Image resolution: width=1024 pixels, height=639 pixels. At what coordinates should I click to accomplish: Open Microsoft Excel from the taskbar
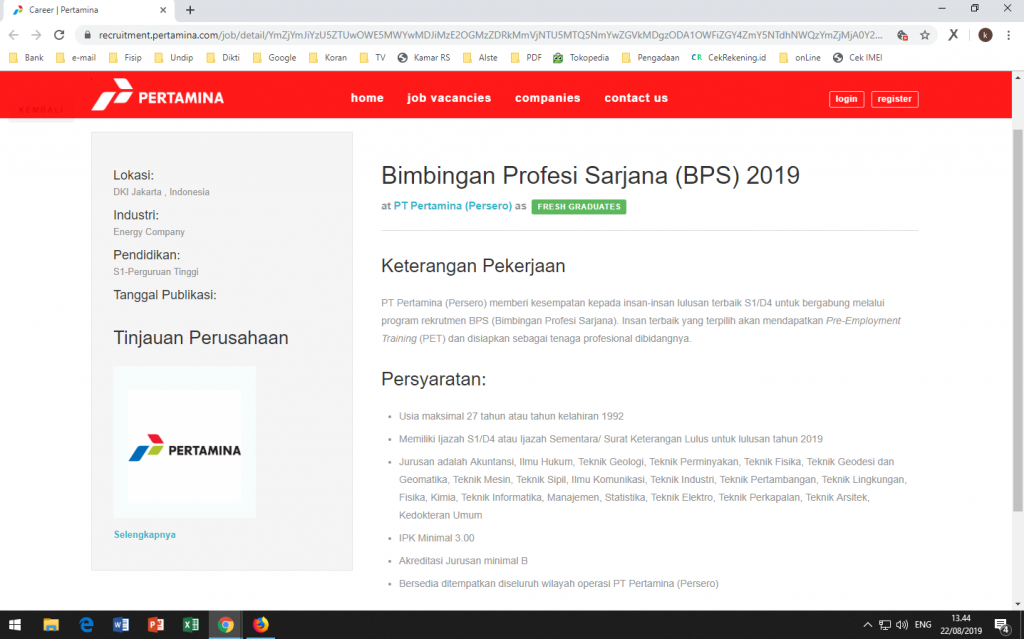(190, 625)
